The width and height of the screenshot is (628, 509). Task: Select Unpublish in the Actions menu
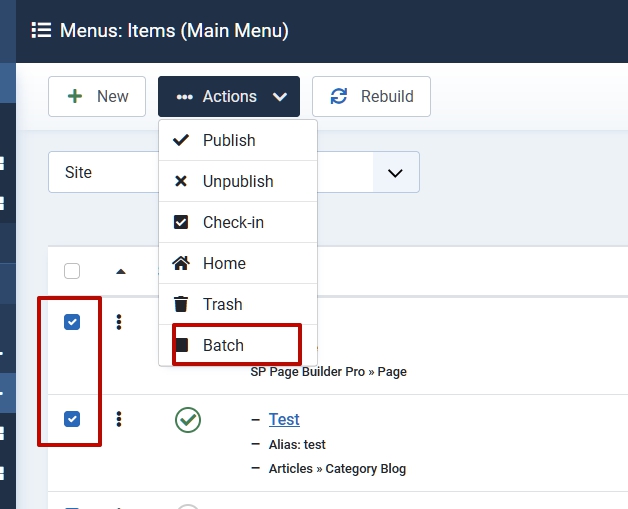[x=237, y=181]
